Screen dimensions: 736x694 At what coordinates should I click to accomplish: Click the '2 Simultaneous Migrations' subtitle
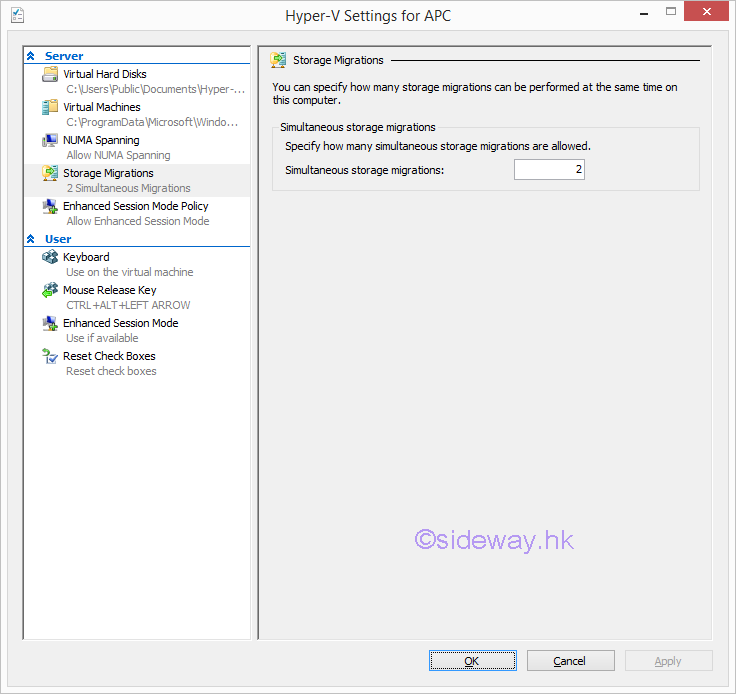click(129, 188)
